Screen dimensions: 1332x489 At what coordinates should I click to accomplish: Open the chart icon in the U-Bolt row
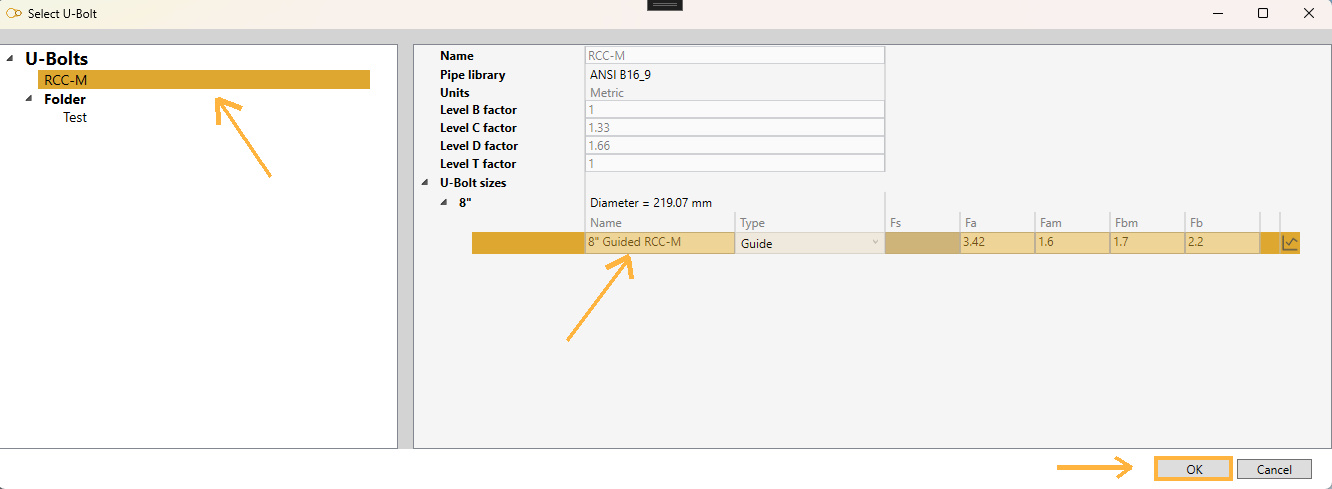1290,243
